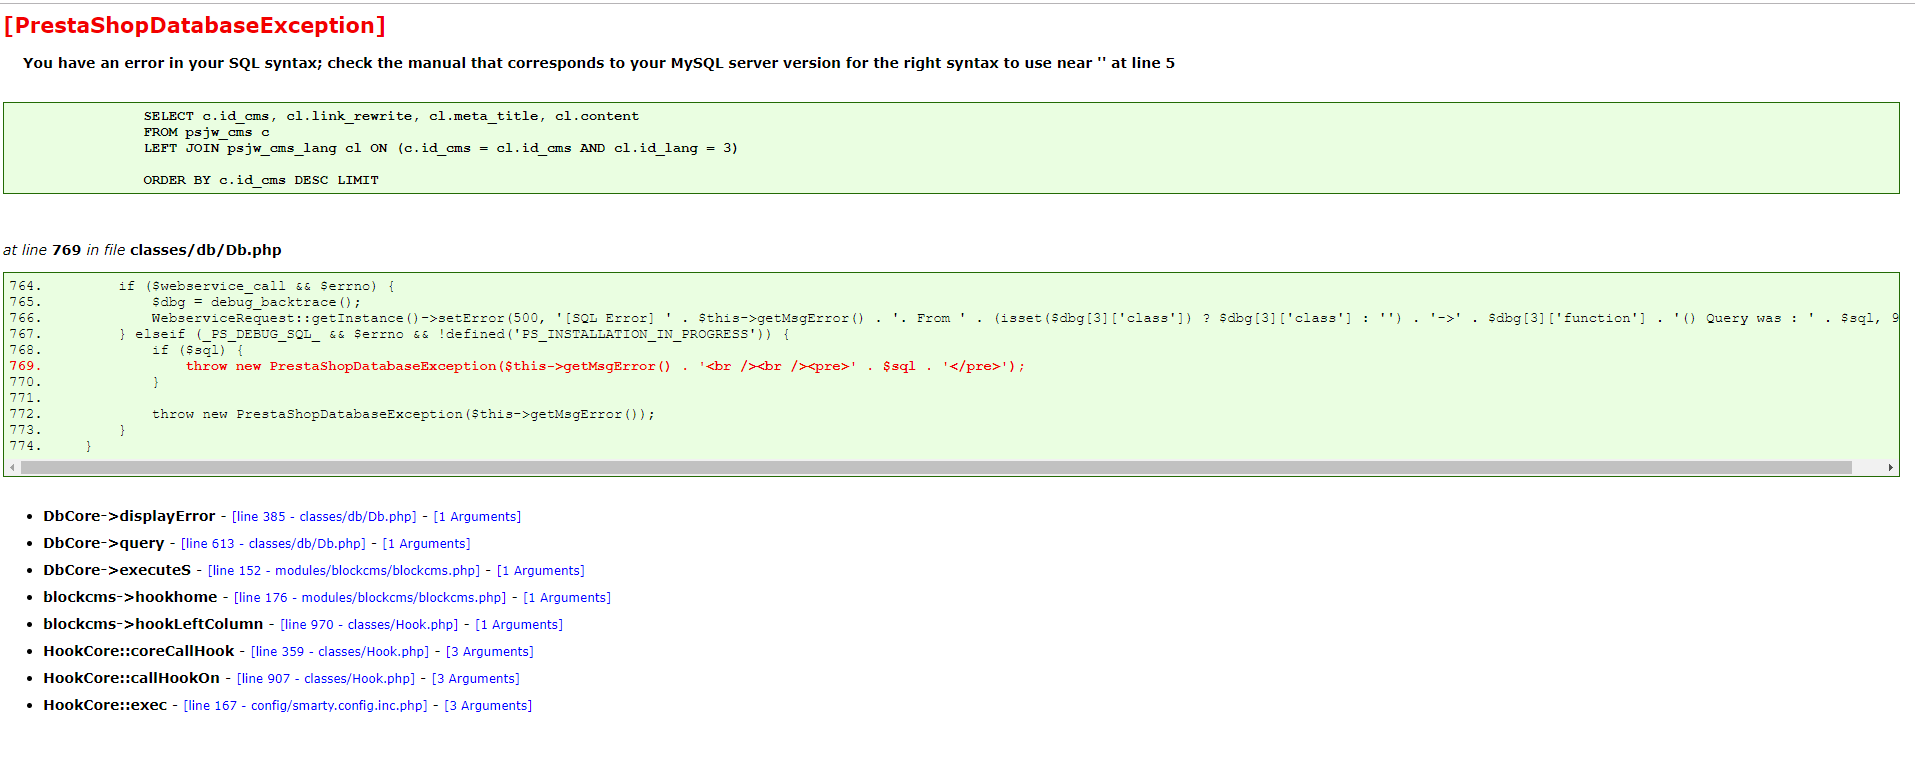The height and width of the screenshot is (757, 1915).
Task: Open the 'line 970 - classes/Hook.php' link
Action: click(369, 625)
